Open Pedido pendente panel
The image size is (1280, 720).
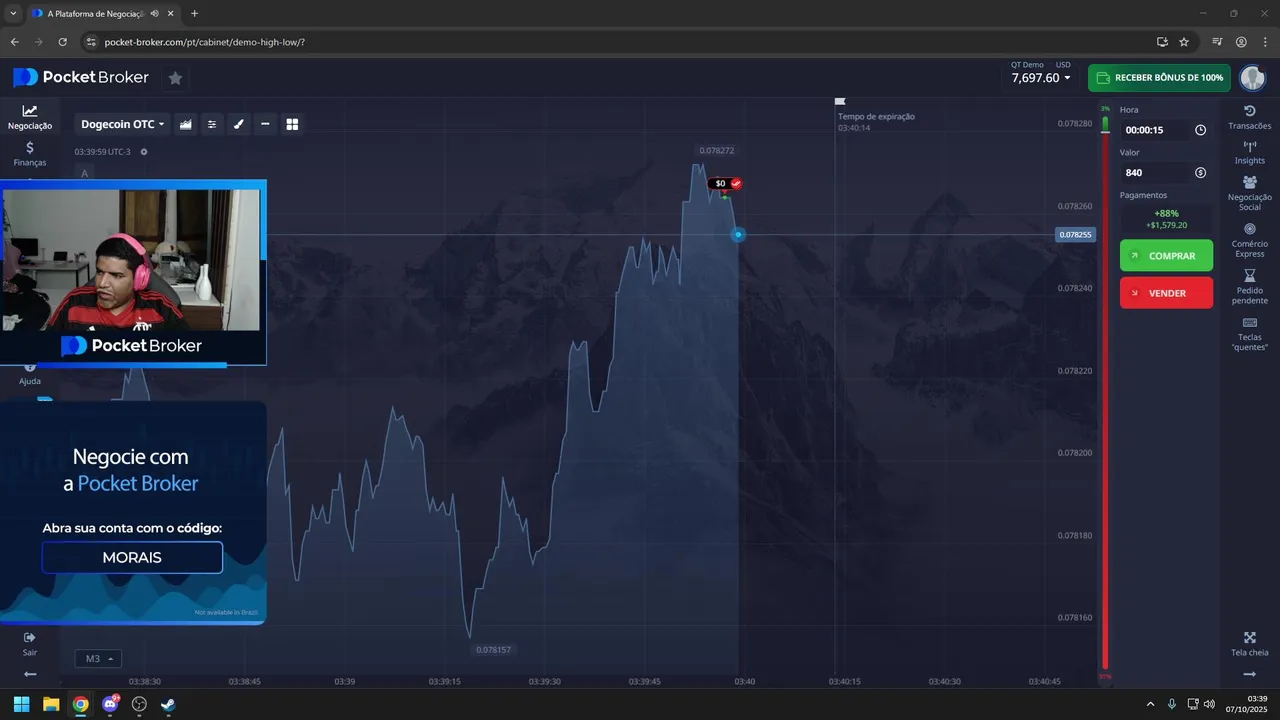pyautogui.click(x=1249, y=287)
